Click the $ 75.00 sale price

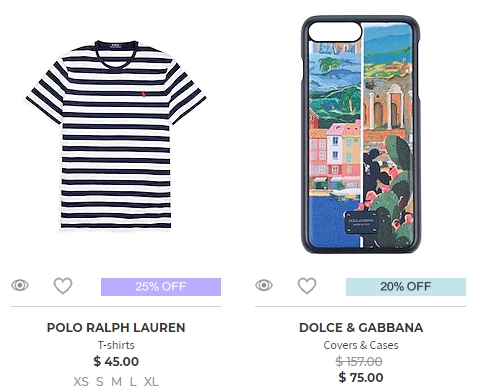coord(361,378)
